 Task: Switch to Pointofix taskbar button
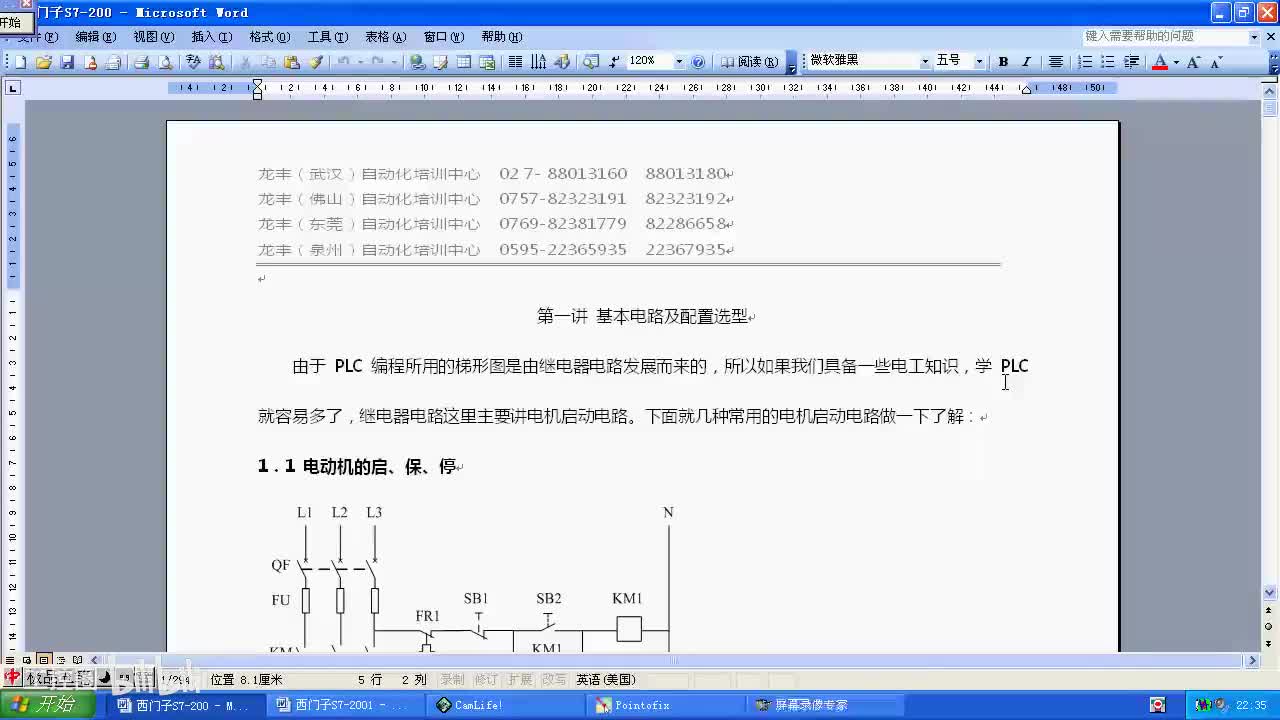662,705
